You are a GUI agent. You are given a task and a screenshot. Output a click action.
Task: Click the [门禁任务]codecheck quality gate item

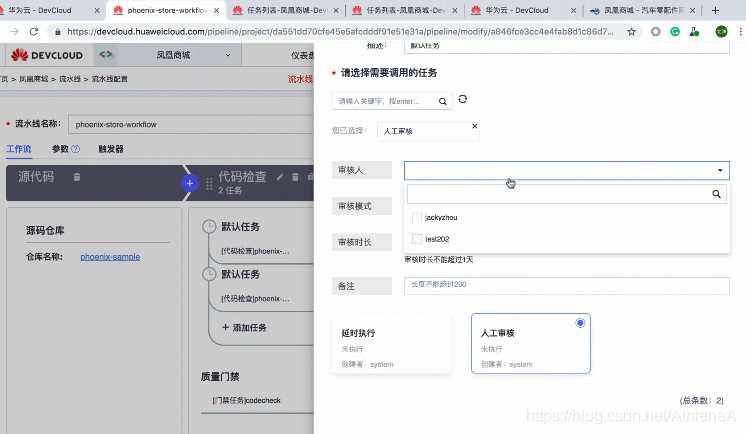(246, 401)
